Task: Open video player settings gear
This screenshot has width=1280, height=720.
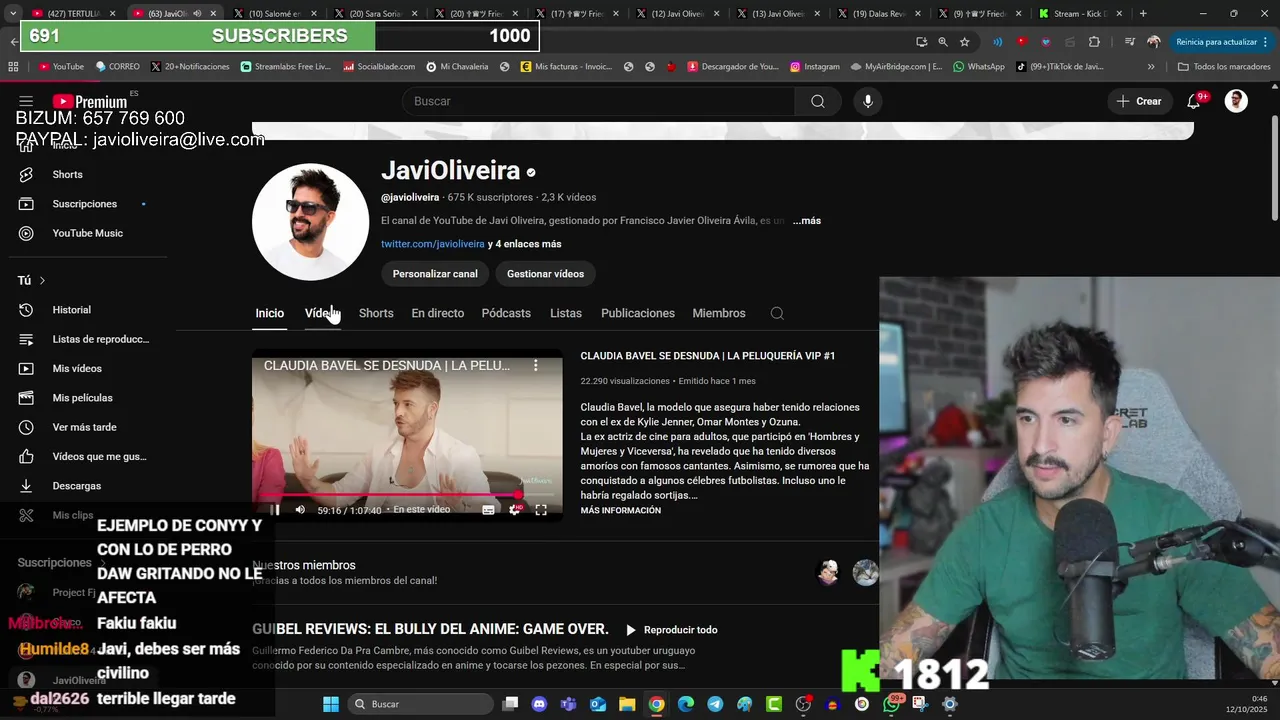Action: (x=515, y=510)
